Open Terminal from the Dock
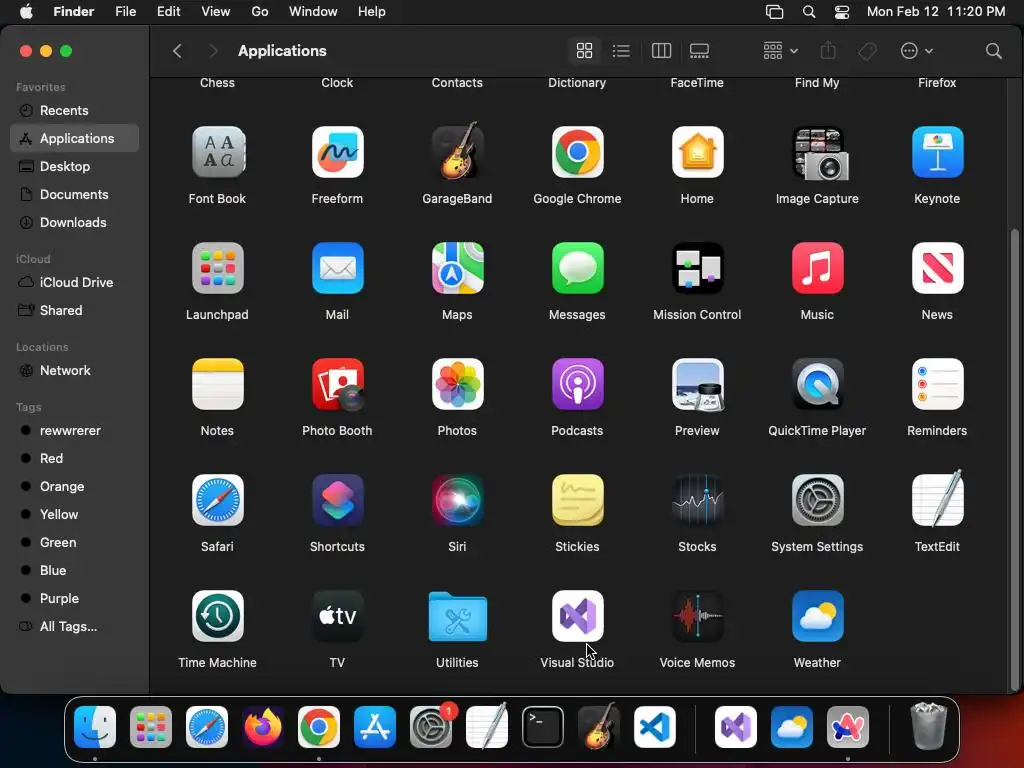The image size is (1024, 768). point(543,727)
